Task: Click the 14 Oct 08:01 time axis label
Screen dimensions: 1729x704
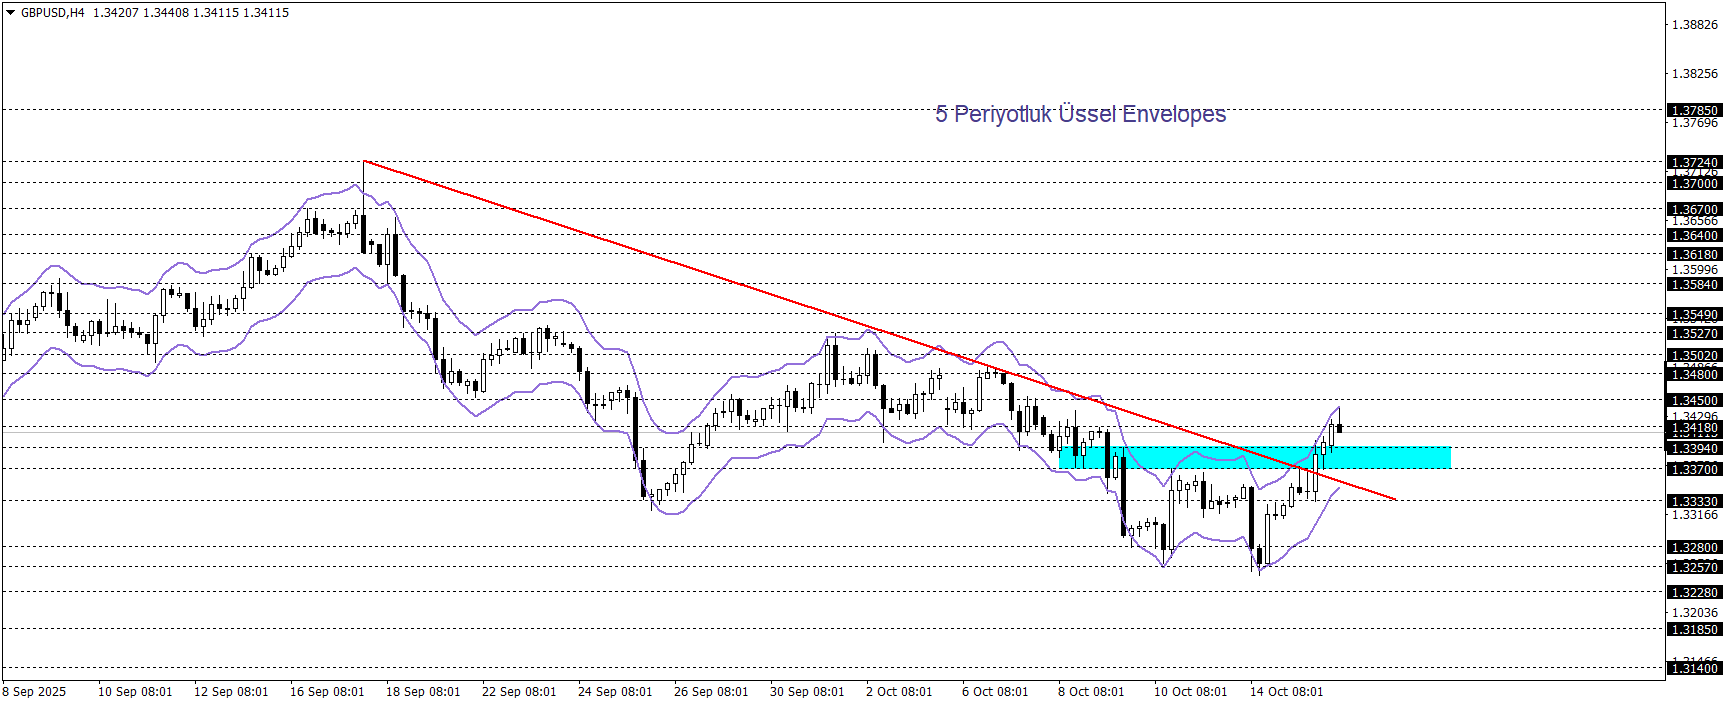Action: (x=1286, y=691)
